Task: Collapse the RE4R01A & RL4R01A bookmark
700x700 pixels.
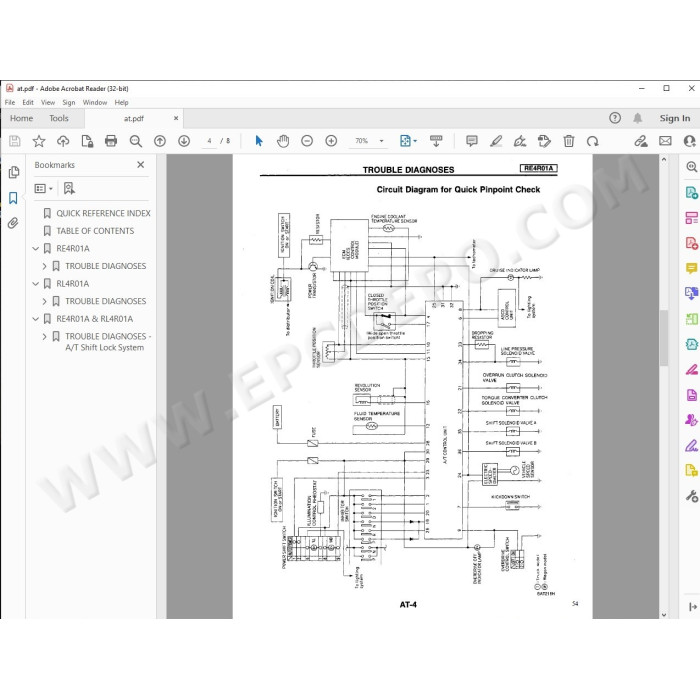Action: (36, 319)
